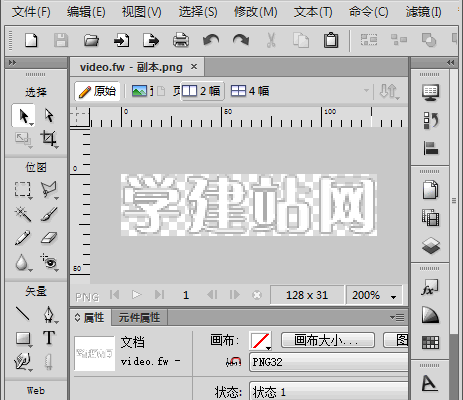Switch to 4-Up view
Image resolution: width=463 pixels, height=400 pixels.
250,91
